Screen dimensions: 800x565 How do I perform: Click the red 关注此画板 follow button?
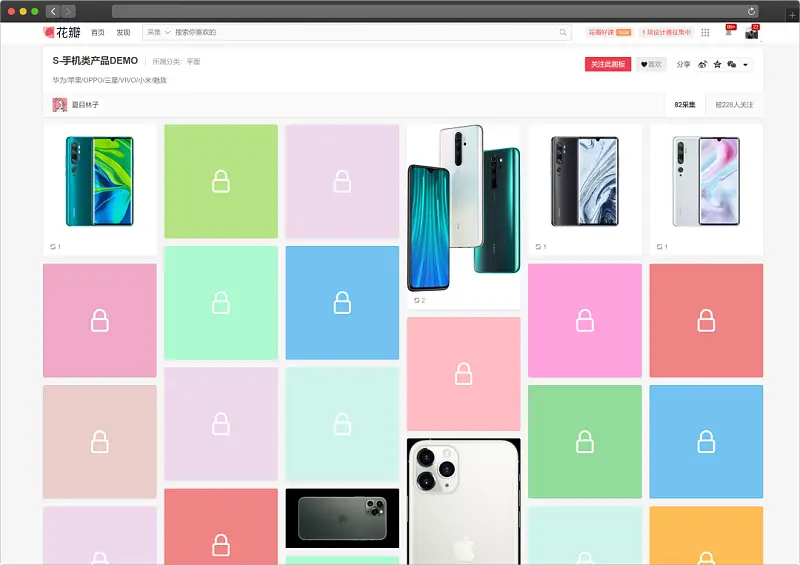(608, 64)
